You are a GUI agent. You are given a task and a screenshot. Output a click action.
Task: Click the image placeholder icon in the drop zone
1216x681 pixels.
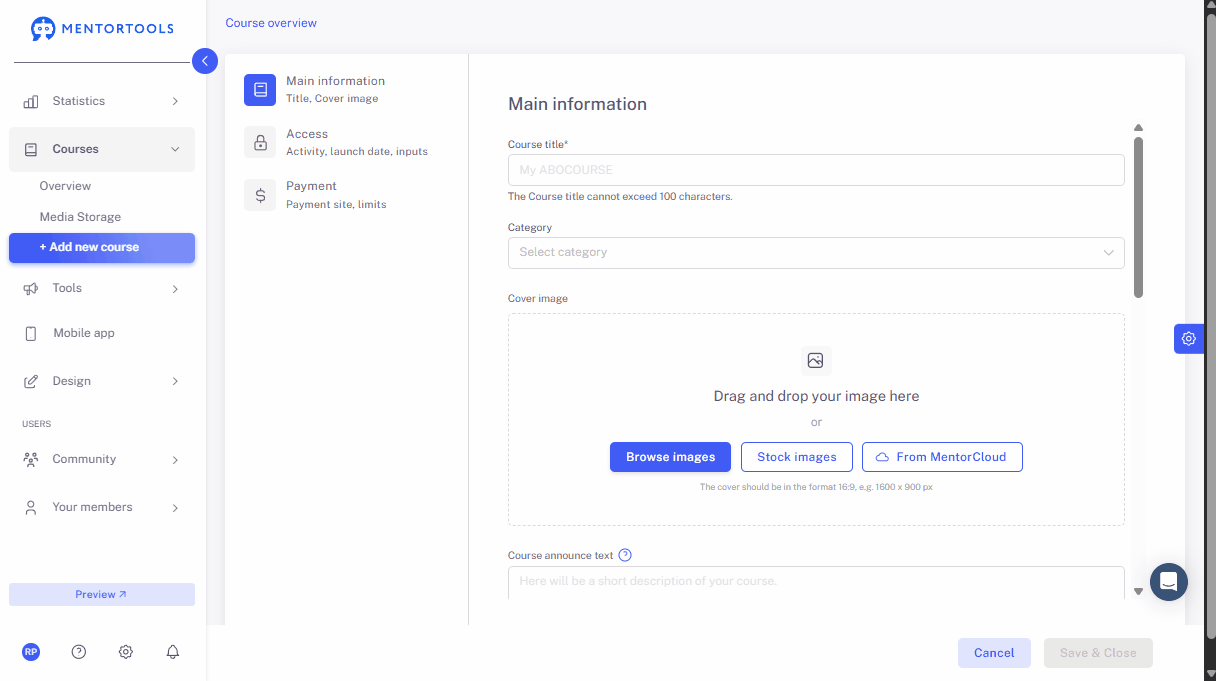(x=816, y=361)
